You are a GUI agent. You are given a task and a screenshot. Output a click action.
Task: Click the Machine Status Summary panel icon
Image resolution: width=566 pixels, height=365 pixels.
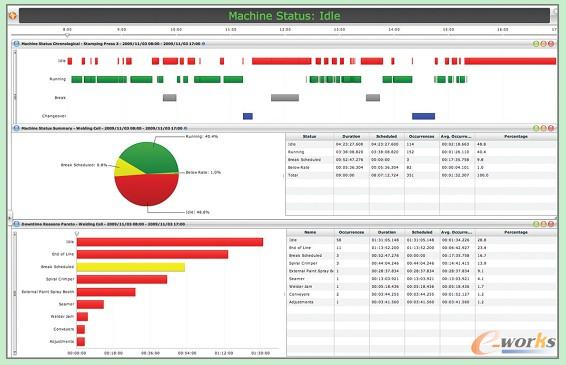click(16, 128)
